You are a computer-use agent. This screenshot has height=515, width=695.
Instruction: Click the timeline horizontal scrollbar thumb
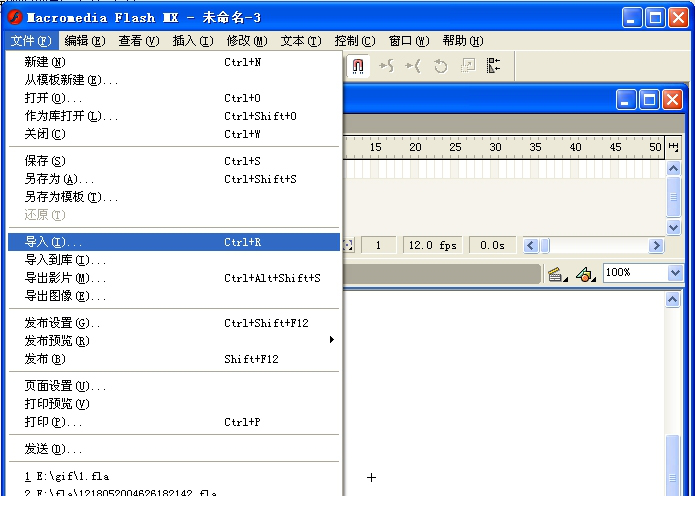tap(545, 245)
